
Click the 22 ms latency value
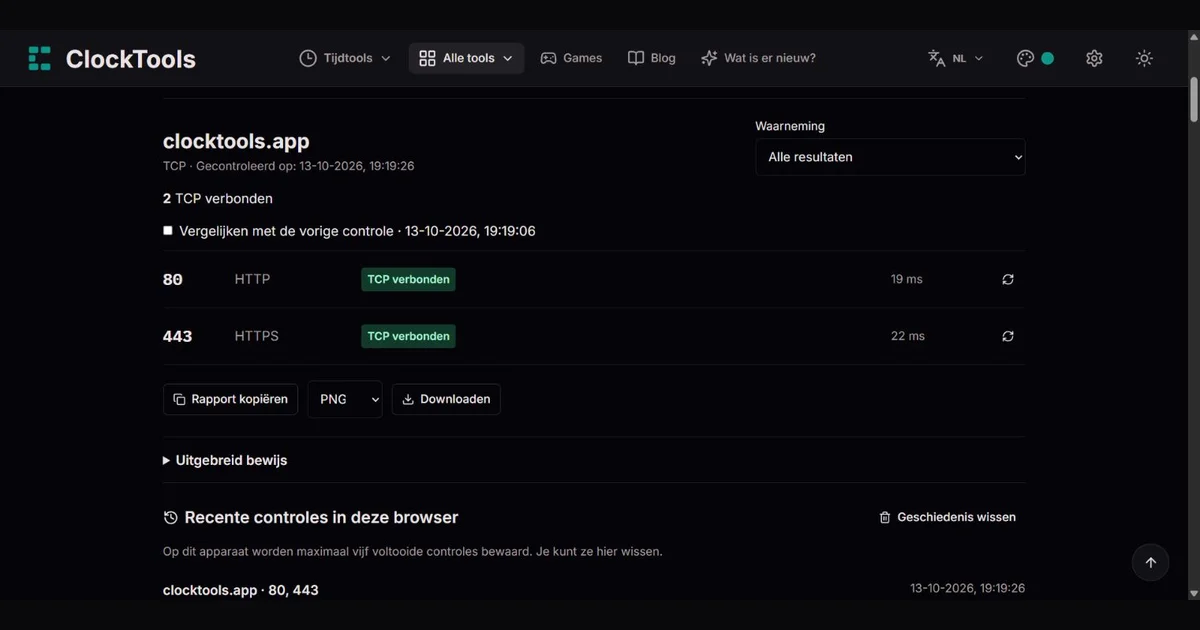click(908, 336)
